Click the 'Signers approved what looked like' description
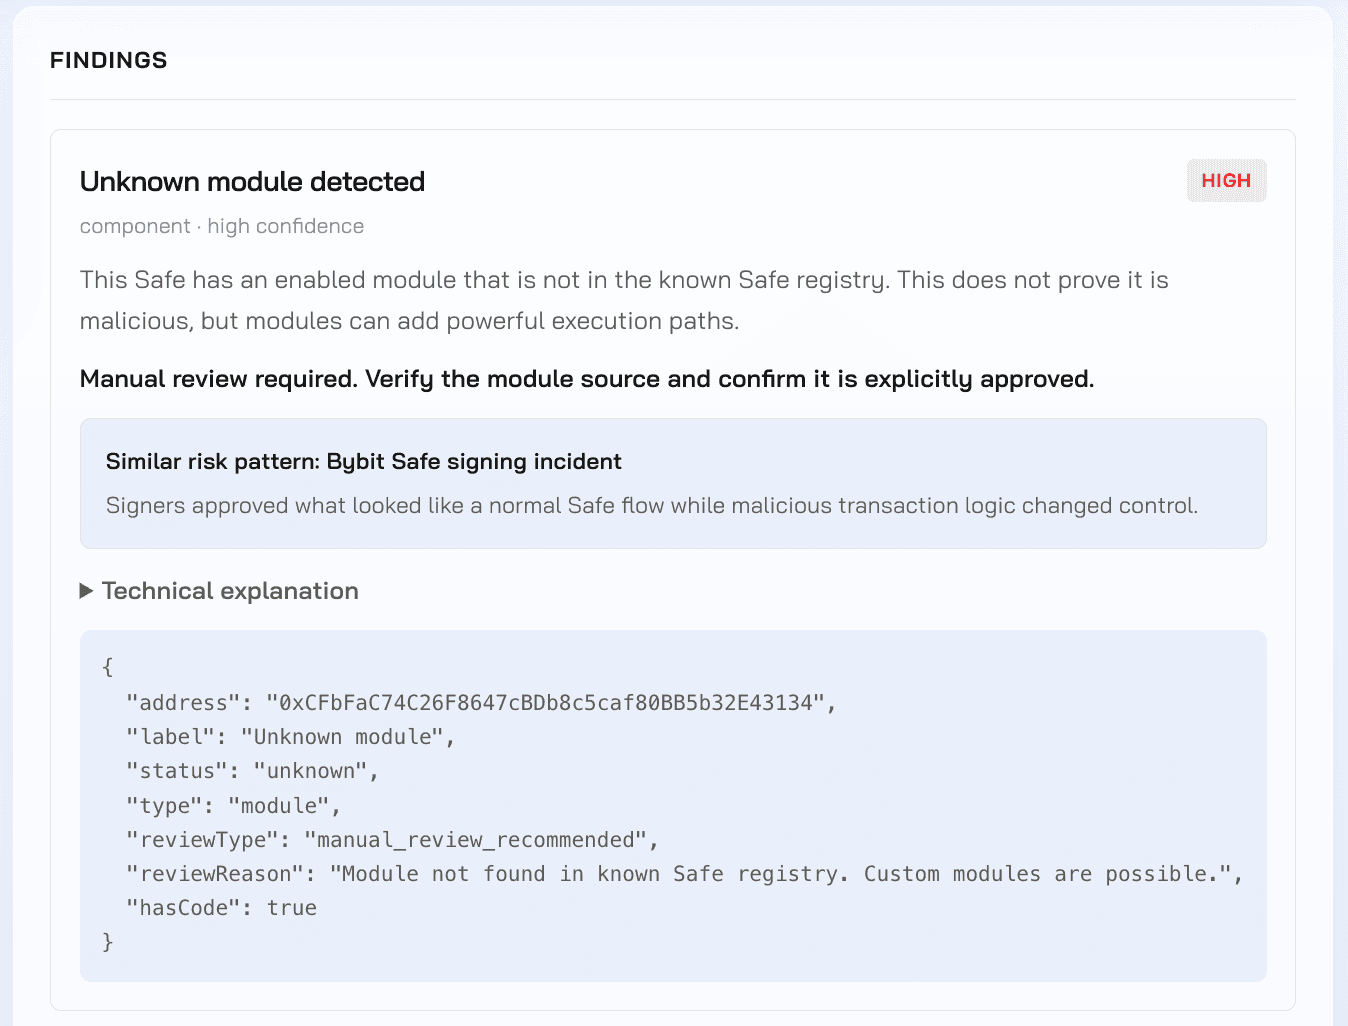 652,505
